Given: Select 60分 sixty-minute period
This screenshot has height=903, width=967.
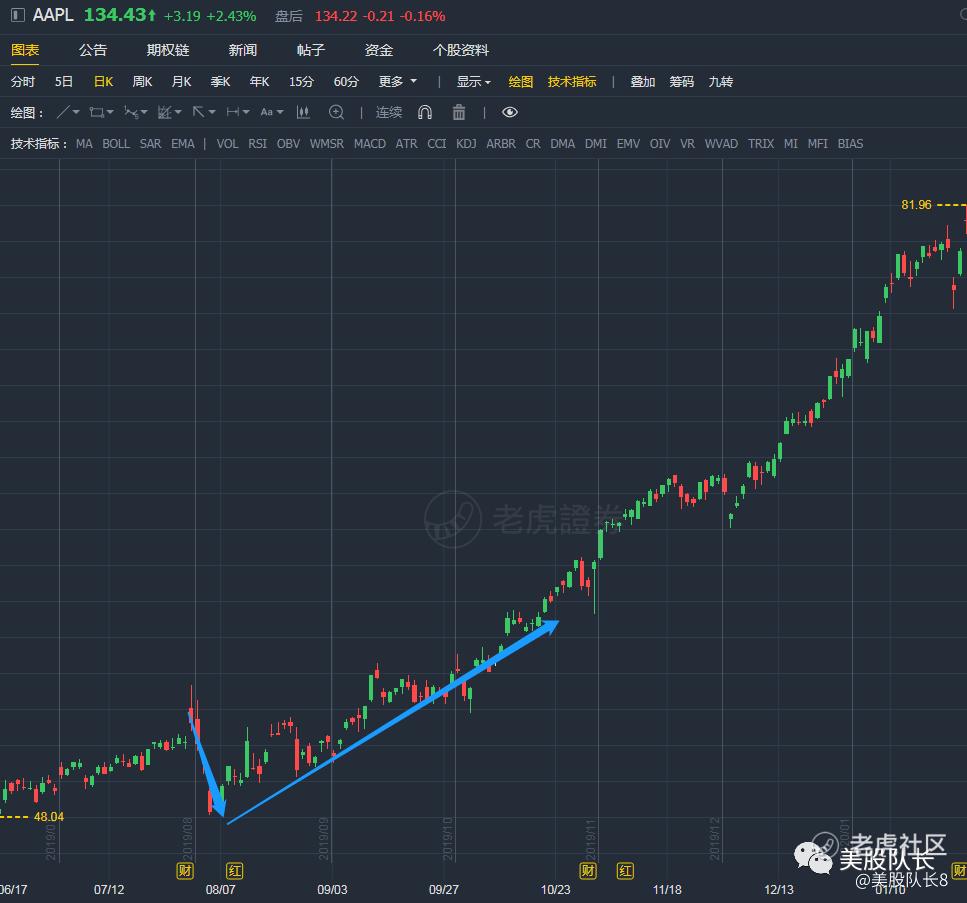Looking at the screenshot, I should (x=346, y=81).
